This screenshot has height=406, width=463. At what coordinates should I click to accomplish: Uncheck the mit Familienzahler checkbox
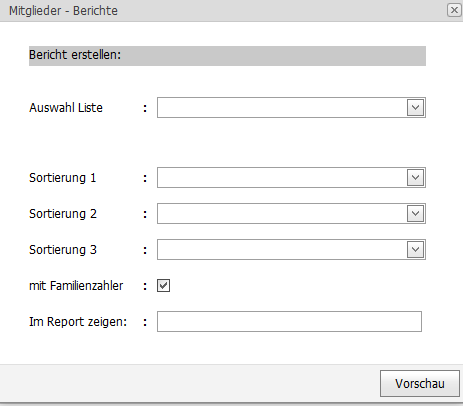tap(163, 286)
